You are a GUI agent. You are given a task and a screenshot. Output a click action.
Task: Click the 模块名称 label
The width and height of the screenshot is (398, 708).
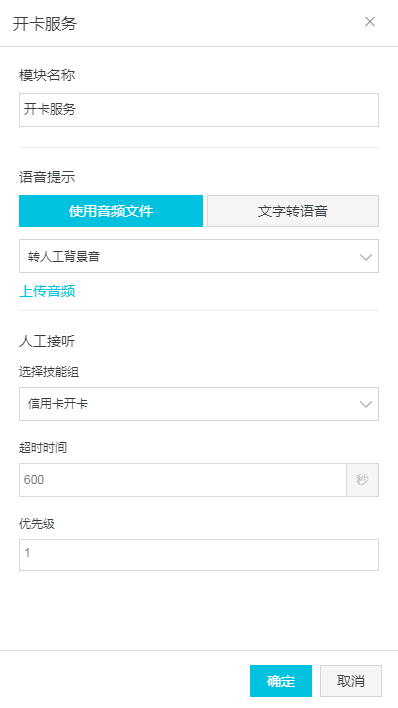pos(47,75)
